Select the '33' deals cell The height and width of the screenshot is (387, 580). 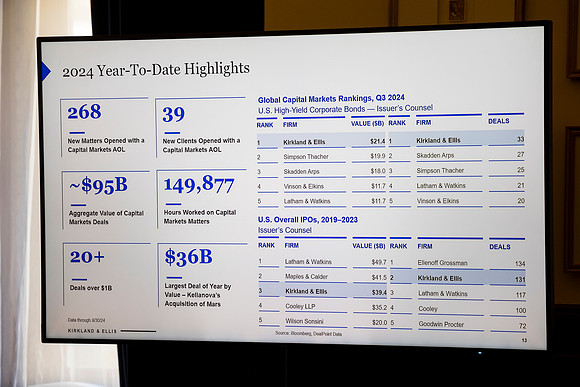(x=520, y=139)
